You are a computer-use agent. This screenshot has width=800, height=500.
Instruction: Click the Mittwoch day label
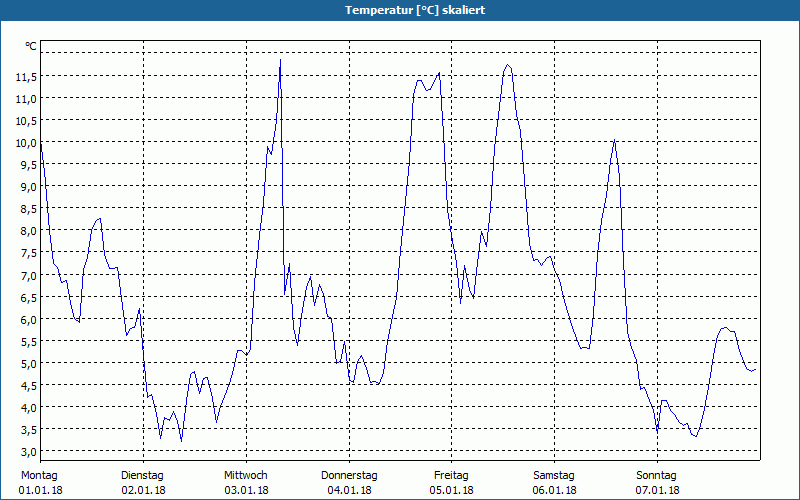pos(245,476)
